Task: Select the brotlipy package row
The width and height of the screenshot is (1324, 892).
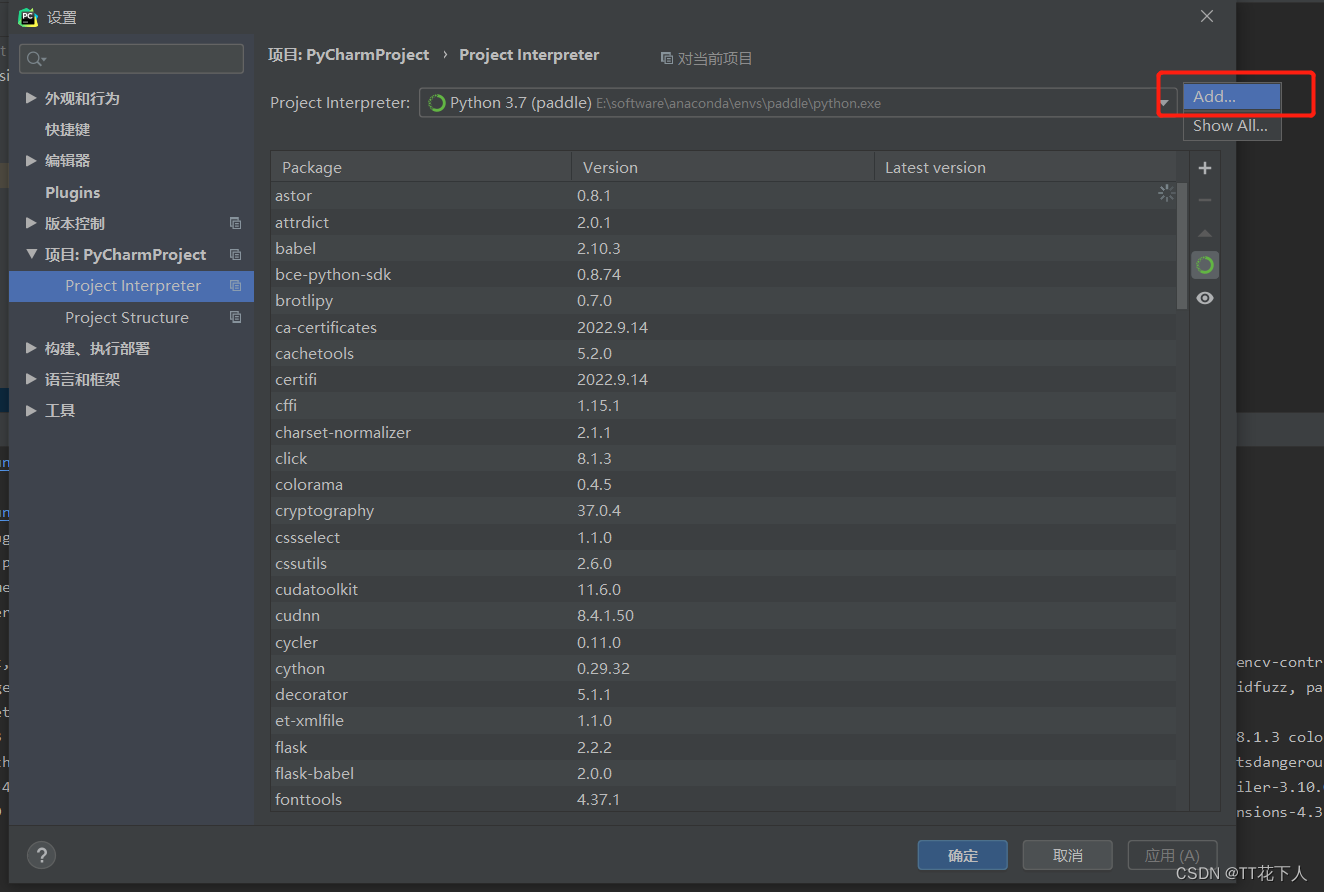Action: 723,300
